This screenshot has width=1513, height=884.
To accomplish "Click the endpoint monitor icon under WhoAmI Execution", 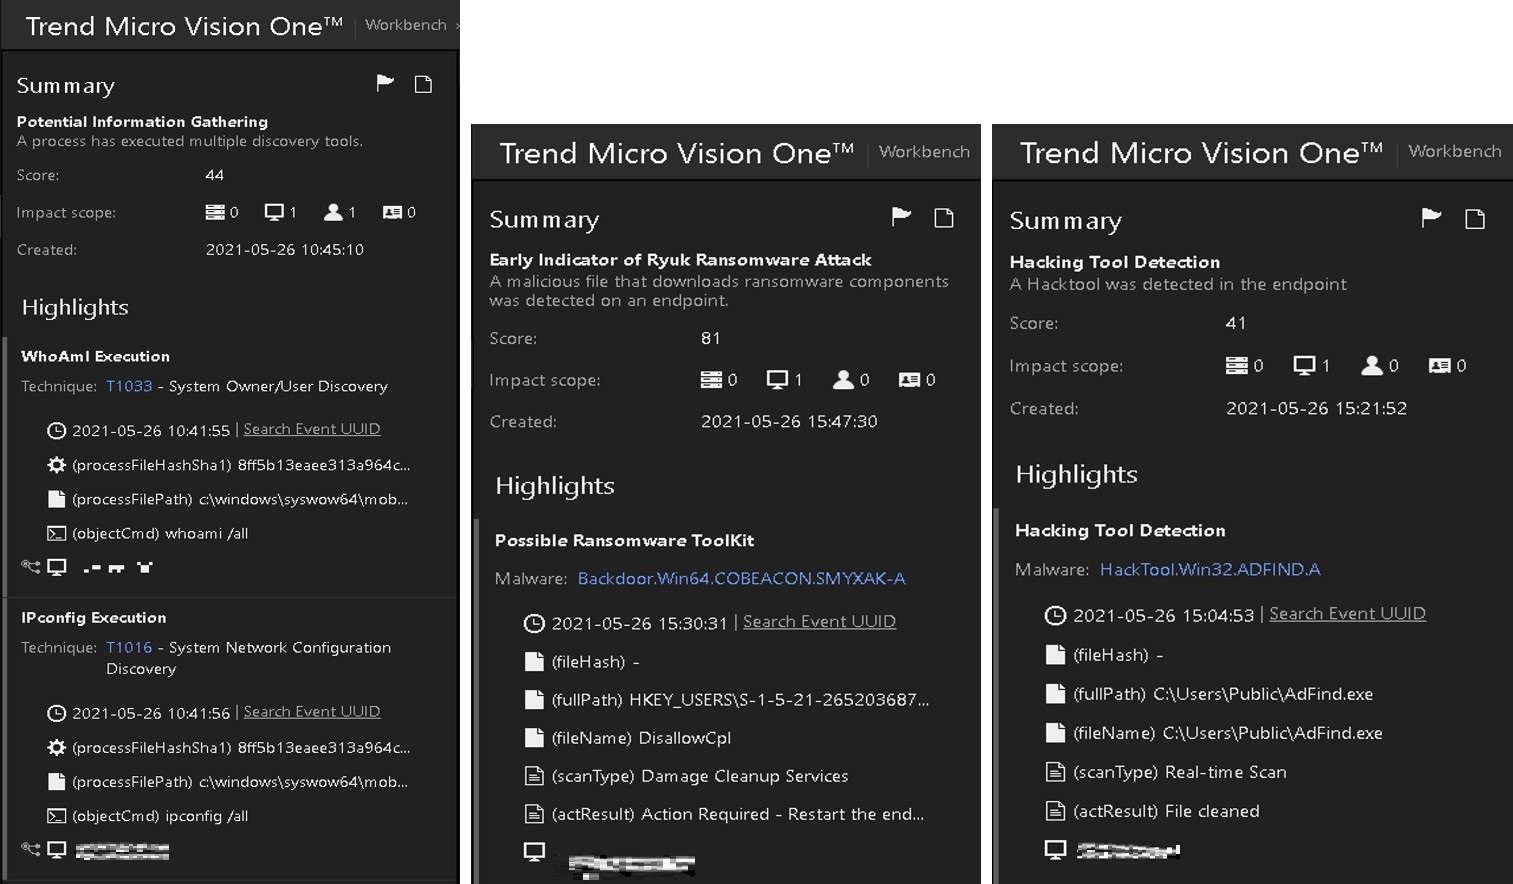I will tap(57, 567).
